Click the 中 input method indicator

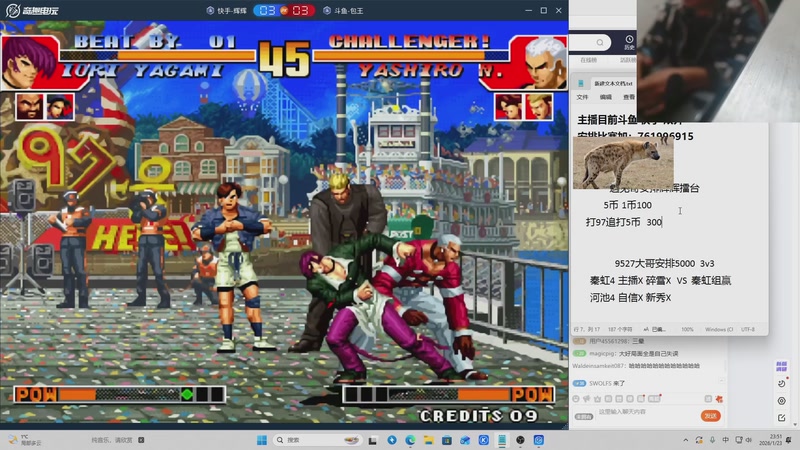(x=726, y=440)
